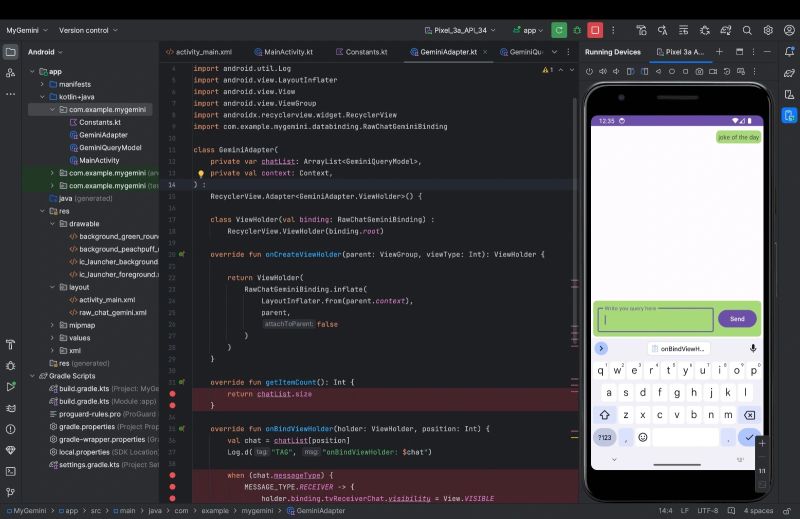
Task: Open the MyGemini project dropdown
Action: pos(27,30)
